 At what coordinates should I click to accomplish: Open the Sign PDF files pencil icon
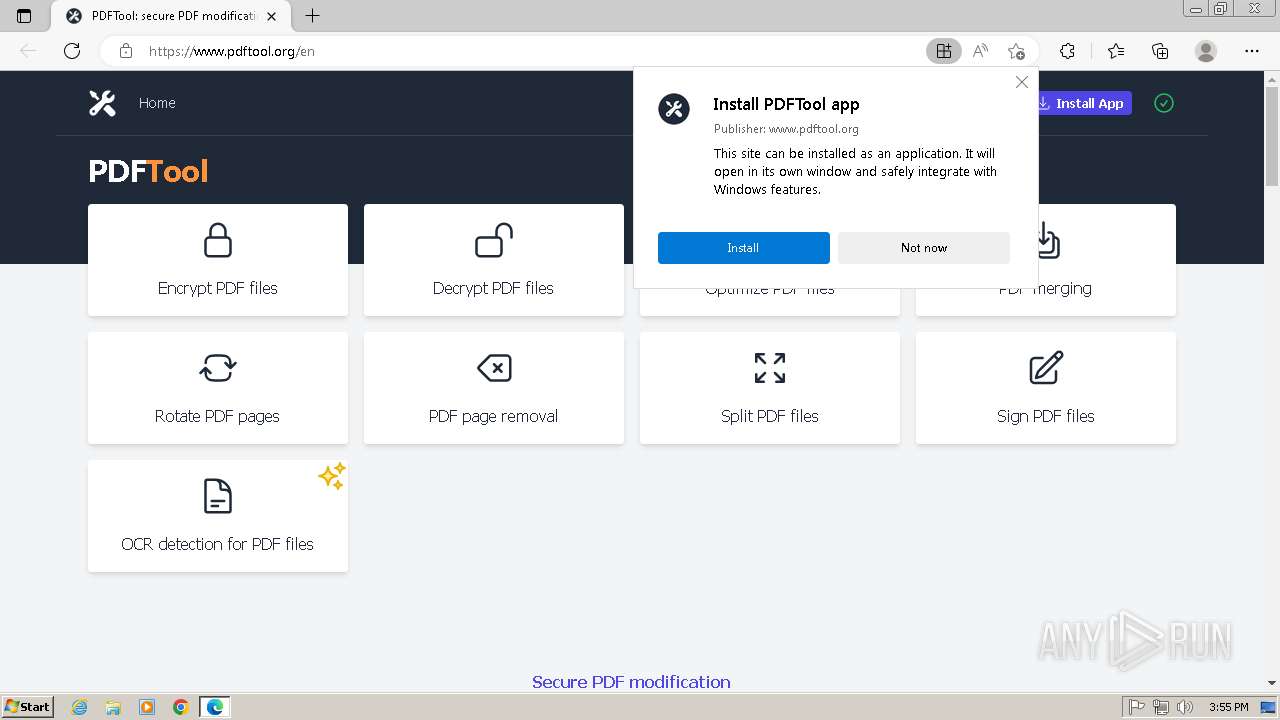coord(1046,368)
